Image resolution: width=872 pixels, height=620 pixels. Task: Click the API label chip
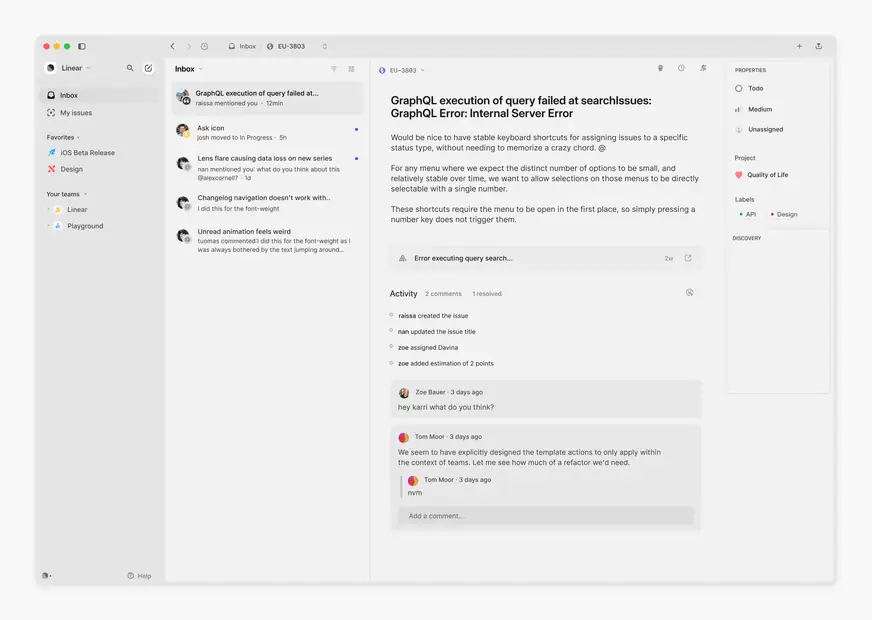point(747,214)
